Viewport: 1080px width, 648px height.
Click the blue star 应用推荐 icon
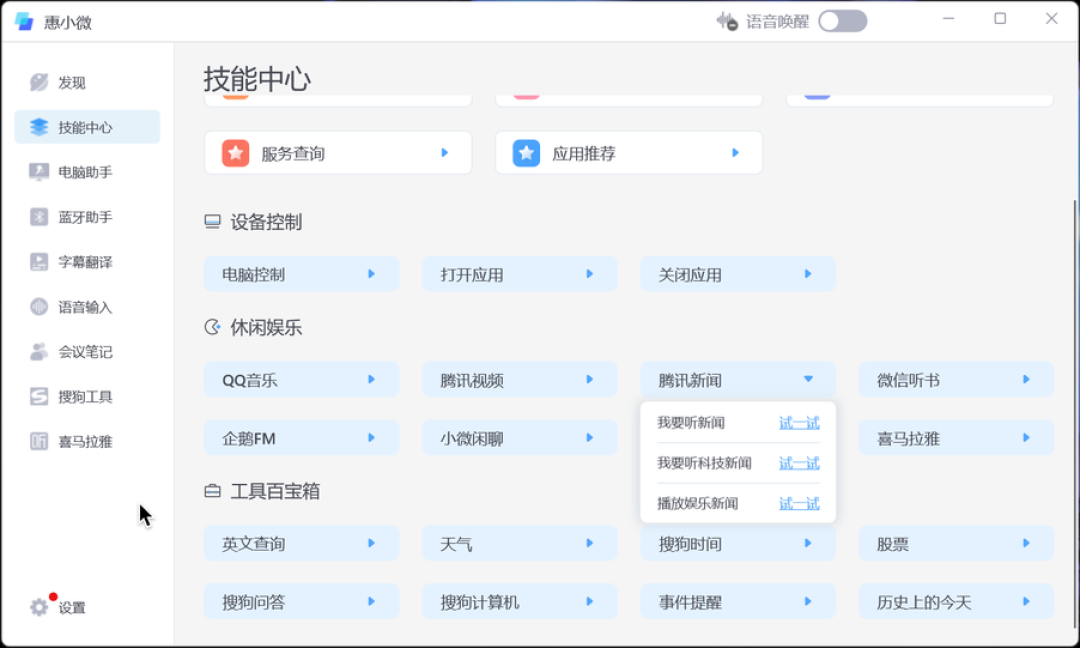pyautogui.click(x=526, y=153)
